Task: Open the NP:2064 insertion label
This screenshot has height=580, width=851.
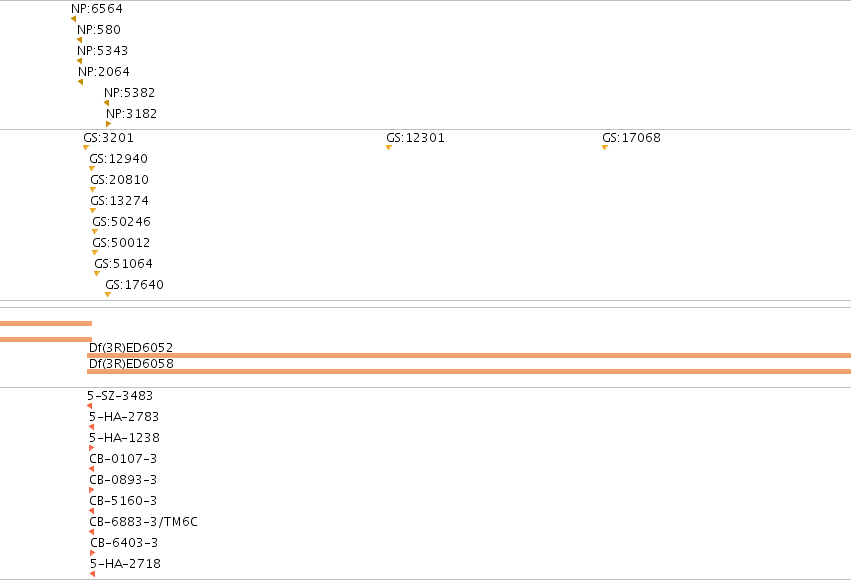Action: click(104, 72)
